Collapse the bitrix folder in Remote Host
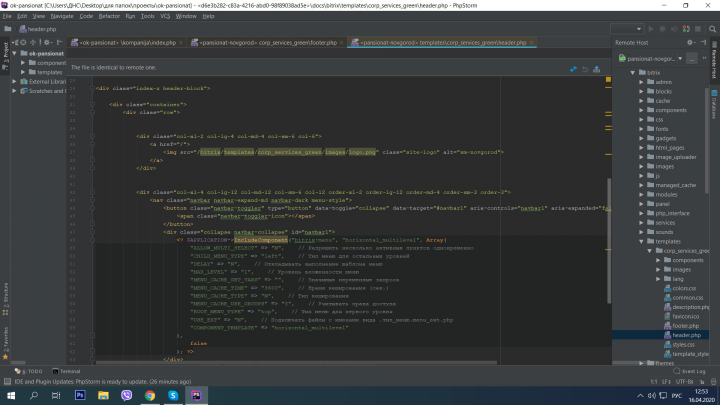The image size is (720, 405). coord(633,73)
